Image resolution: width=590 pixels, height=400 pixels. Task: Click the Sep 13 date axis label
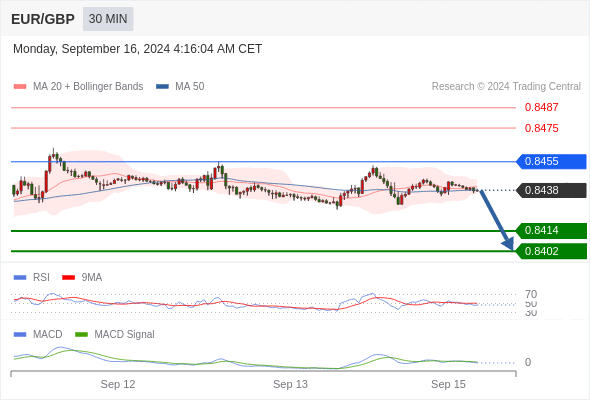pos(290,384)
